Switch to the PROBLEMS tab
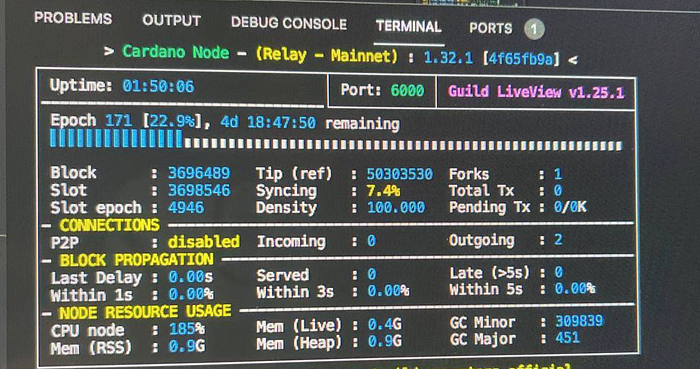The height and width of the screenshot is (369, 700). point(73,19)
